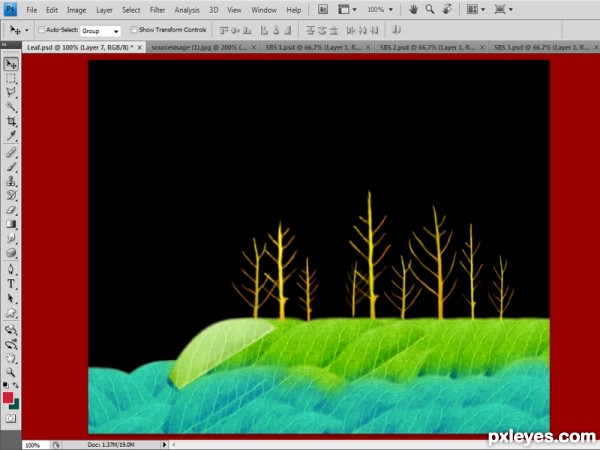
Task: Toggle Show Transform Controls checkbox
Action: coord(134,29)
